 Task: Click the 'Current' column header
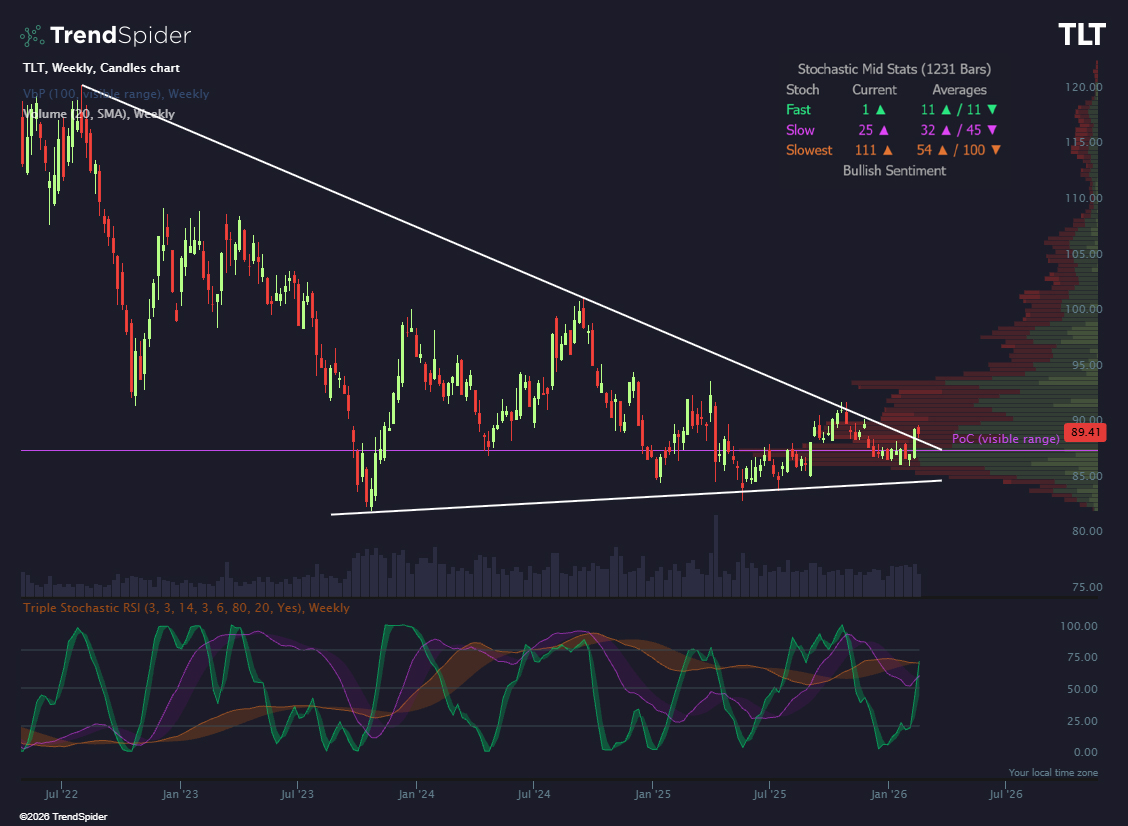click(874, 90)
